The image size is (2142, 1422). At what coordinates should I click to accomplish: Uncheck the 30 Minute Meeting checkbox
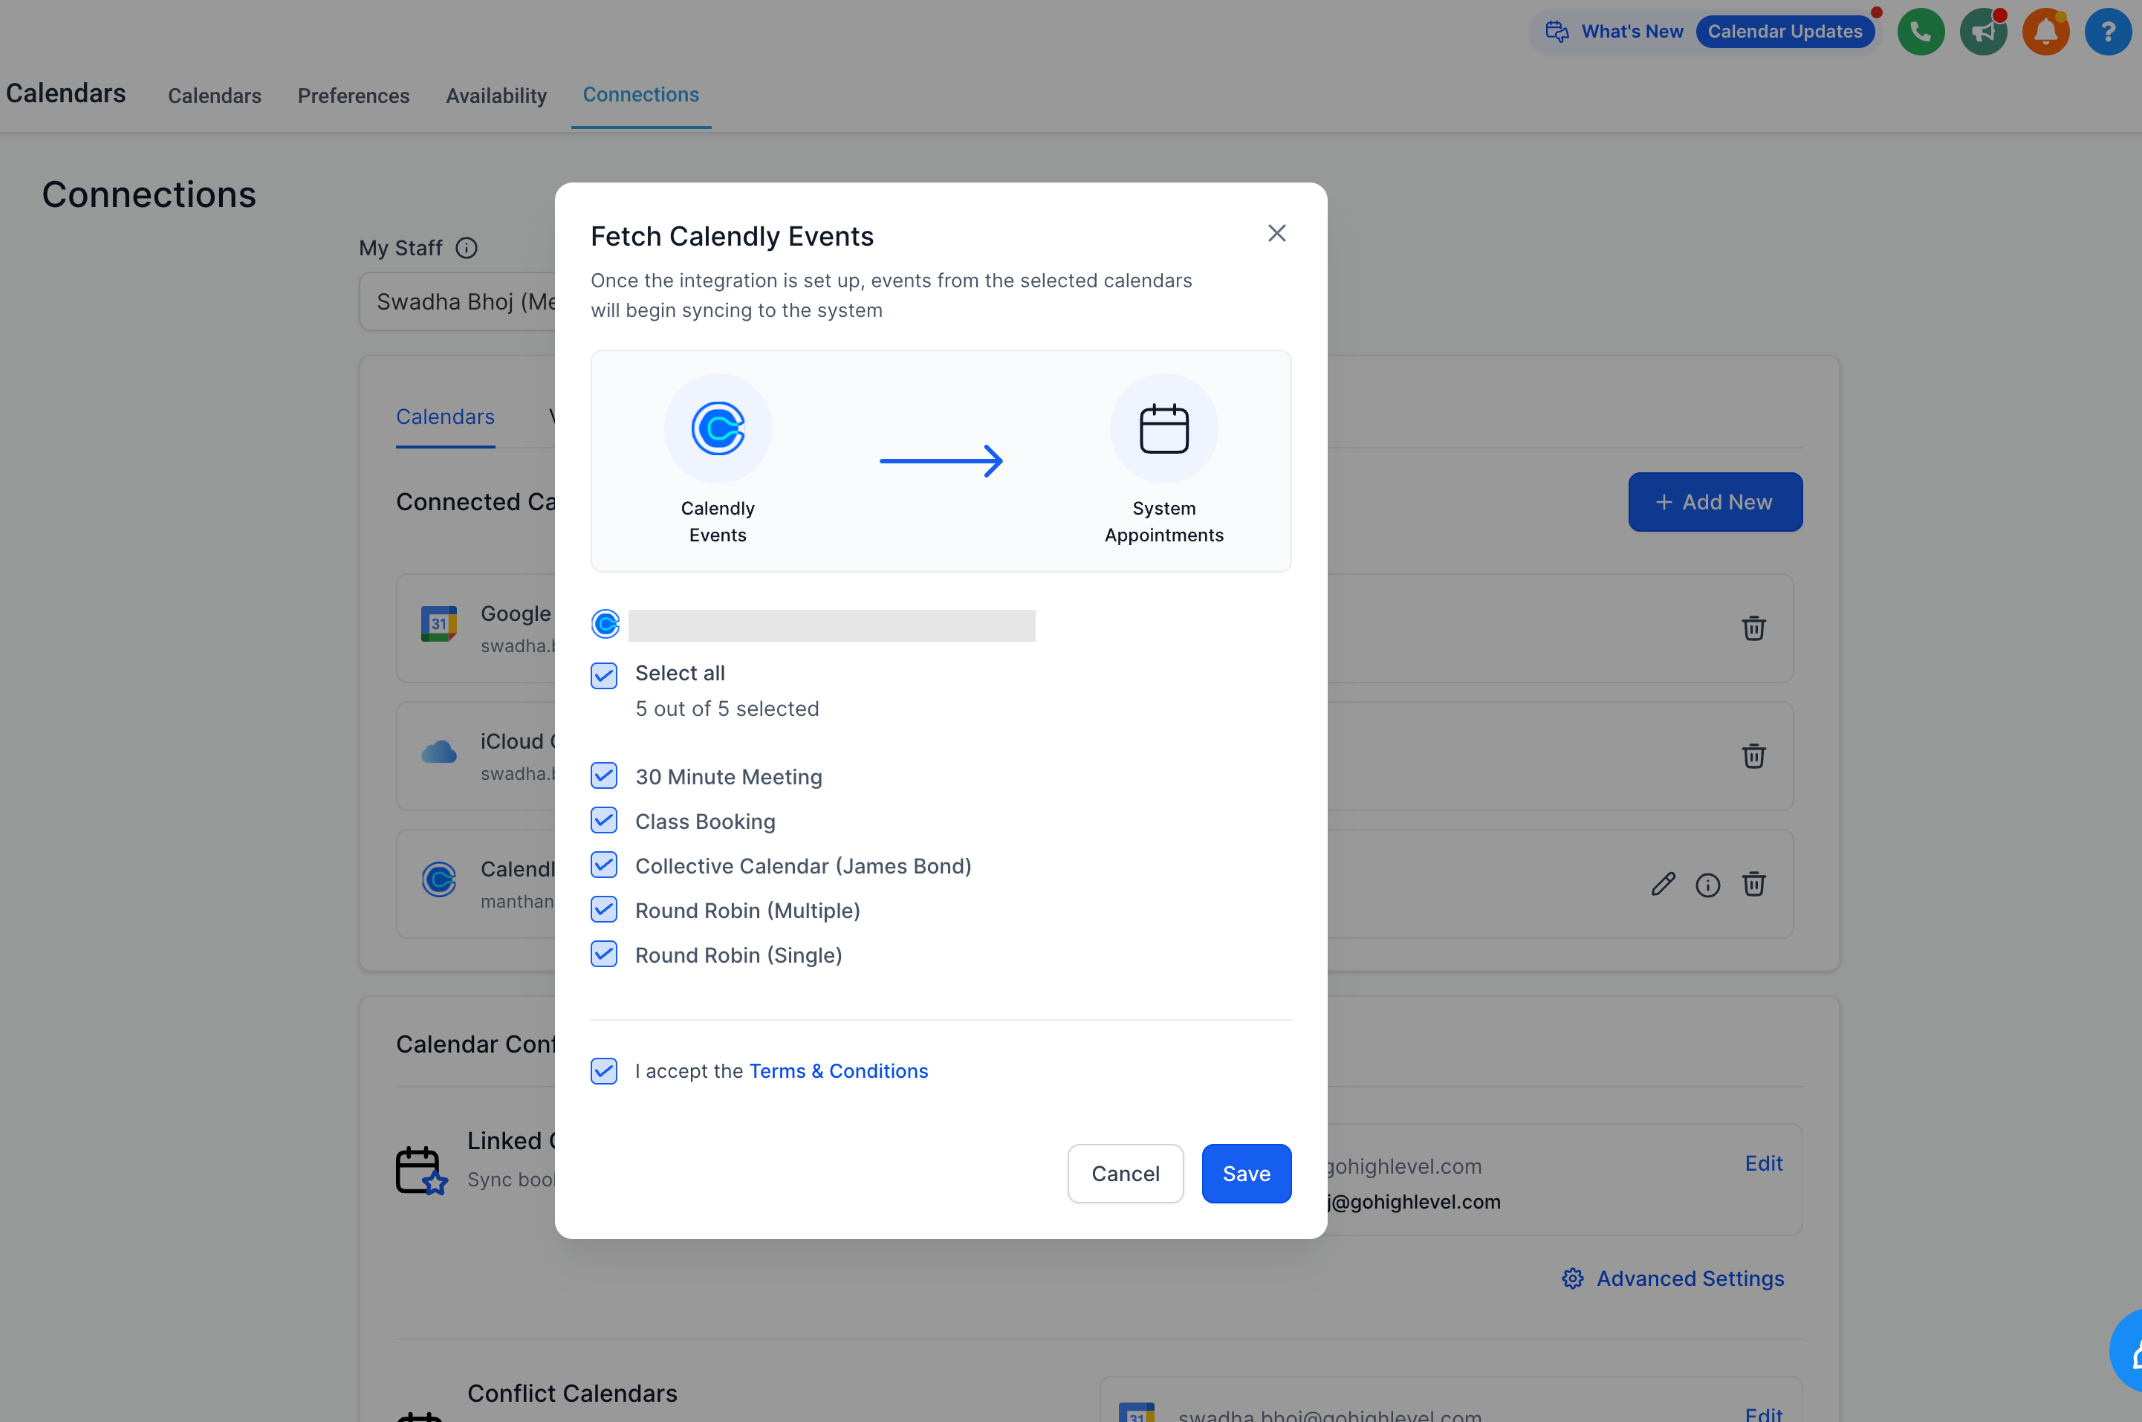coord(604,776)
